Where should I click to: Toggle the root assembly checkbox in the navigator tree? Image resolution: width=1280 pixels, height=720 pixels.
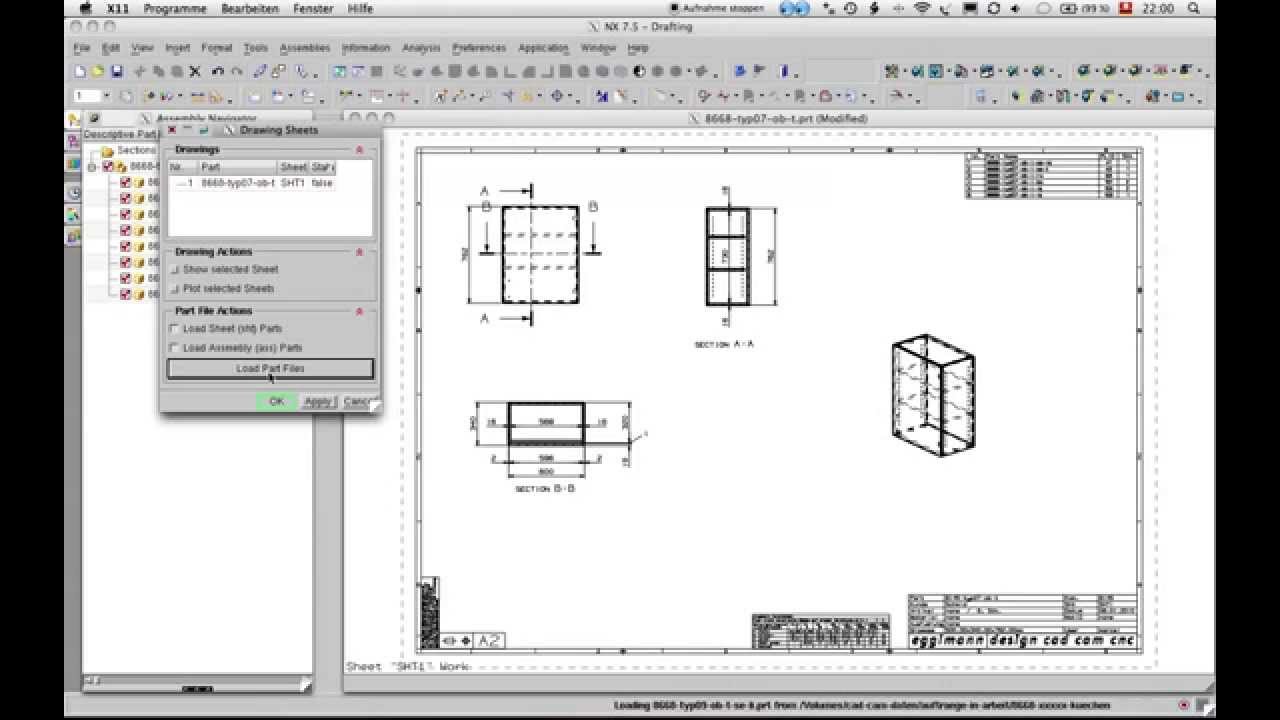[x=109, y=167]
